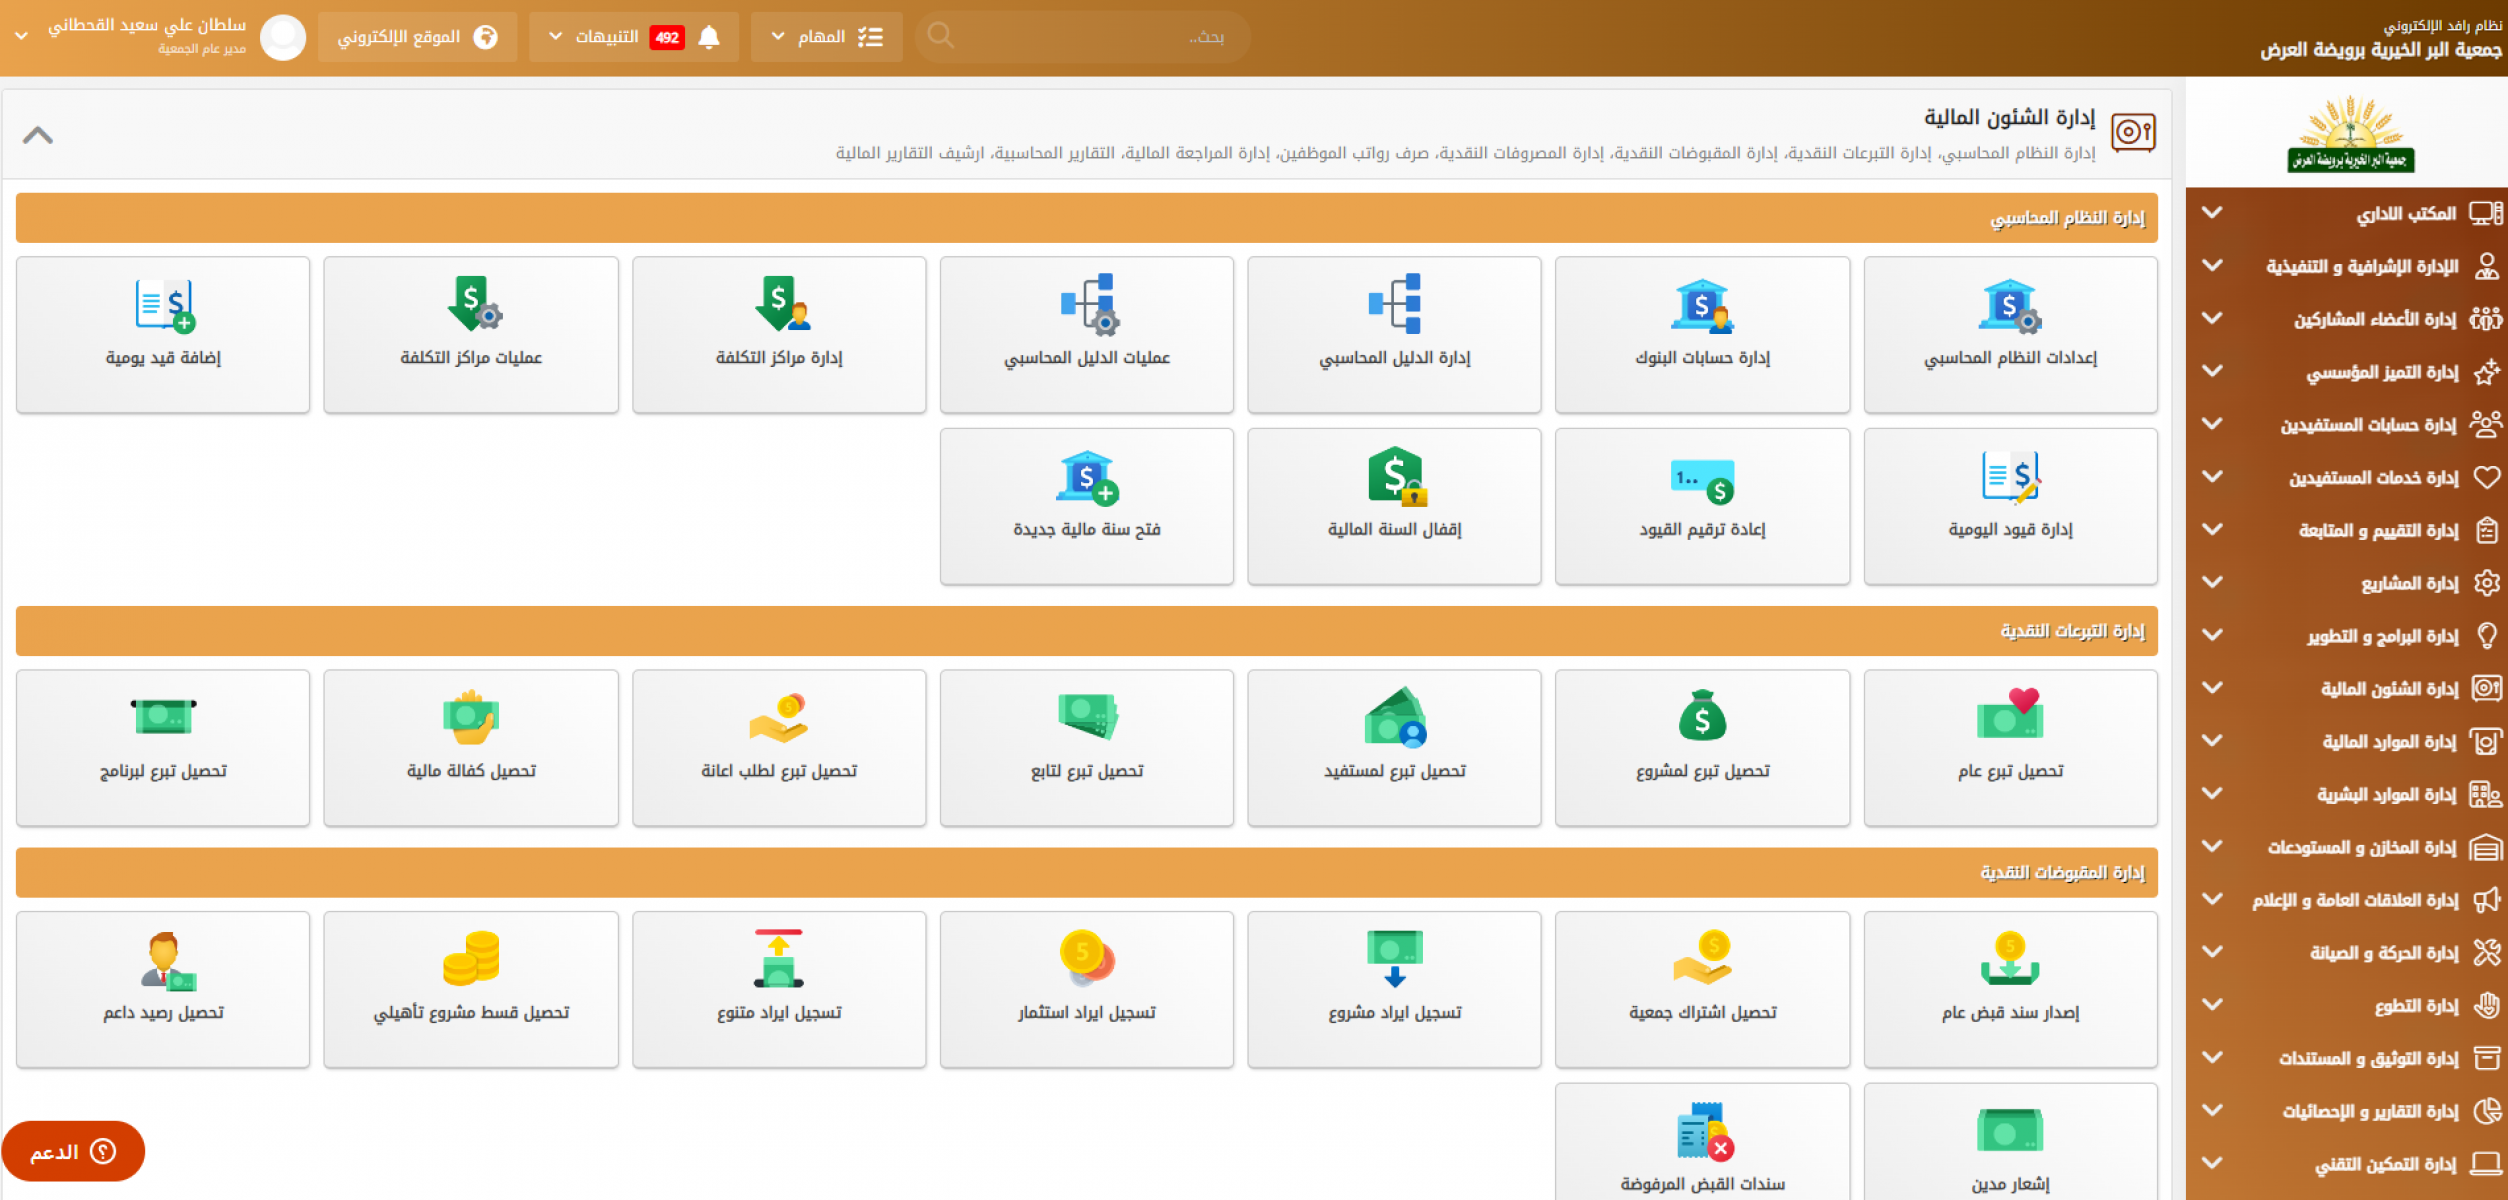Collapse the إدارة الشئون المالية header panel
2508x1200 pixels.
tap(38, 135)
